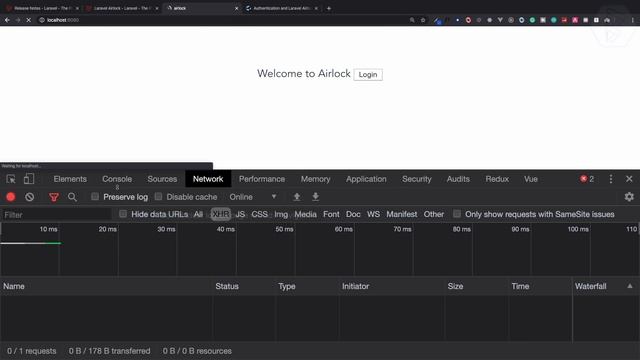Image resolution: width=640 pixels, height=360 pixels.
Task: Stop recording the network log
Action: click(x=11, y=197)
